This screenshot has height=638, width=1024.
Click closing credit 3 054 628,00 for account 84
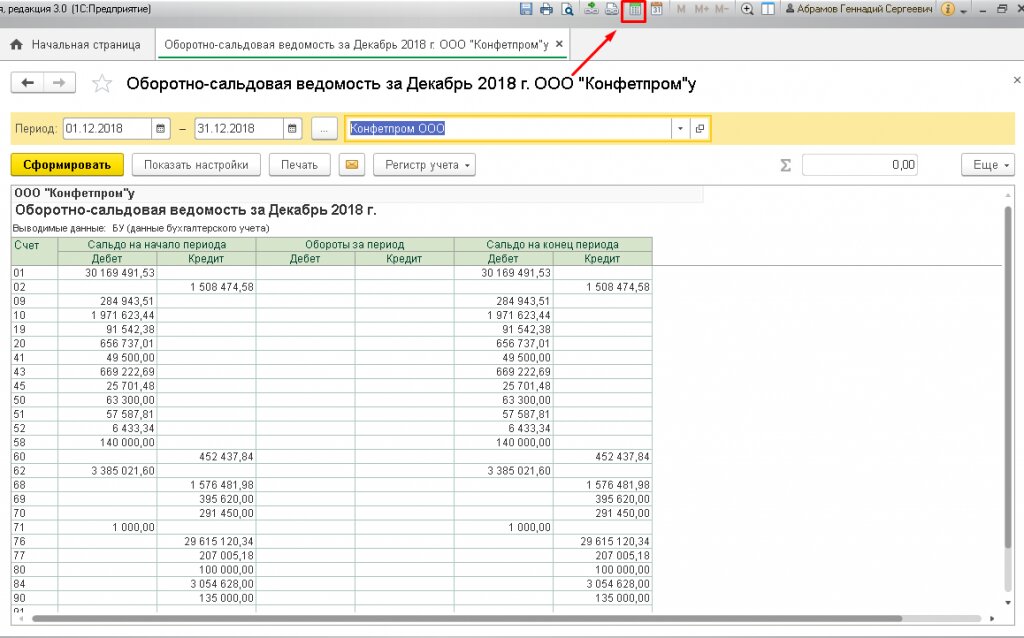tap(603, 584)
